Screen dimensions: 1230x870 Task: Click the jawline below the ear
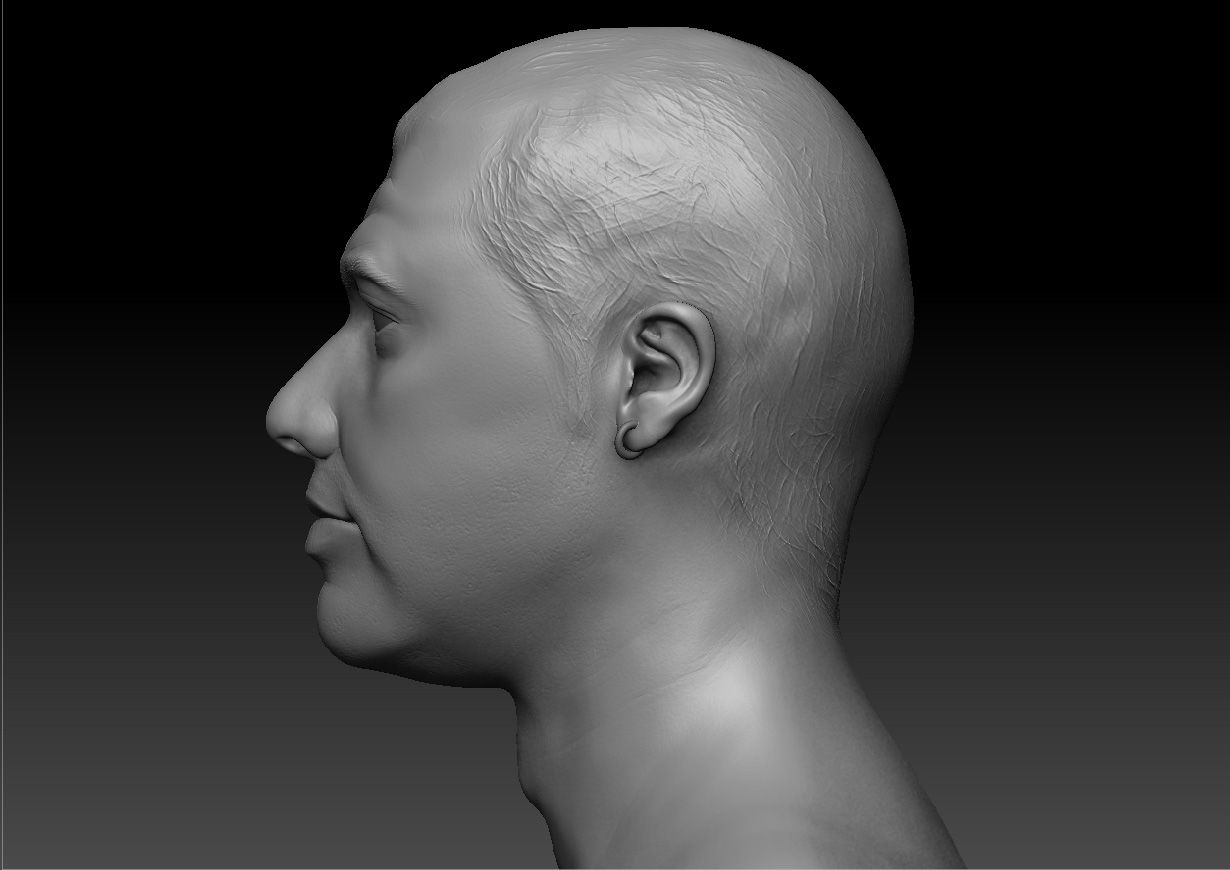tap(560, 600)
